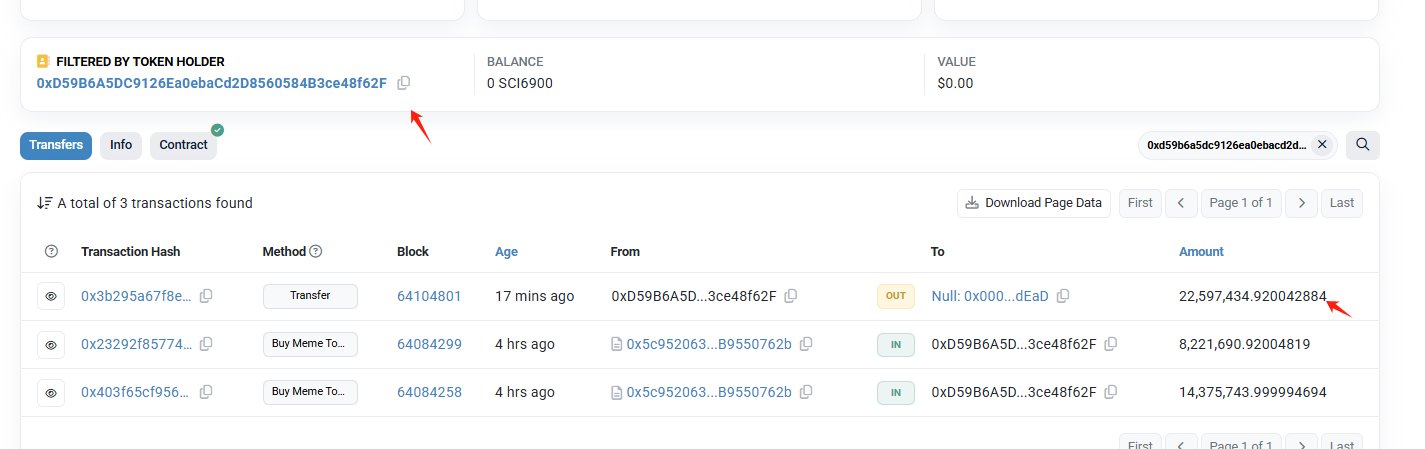Toggle eye preview for 0x23292f85774 row
Viewport: 1425px width, 449px height.
[51, 344]
